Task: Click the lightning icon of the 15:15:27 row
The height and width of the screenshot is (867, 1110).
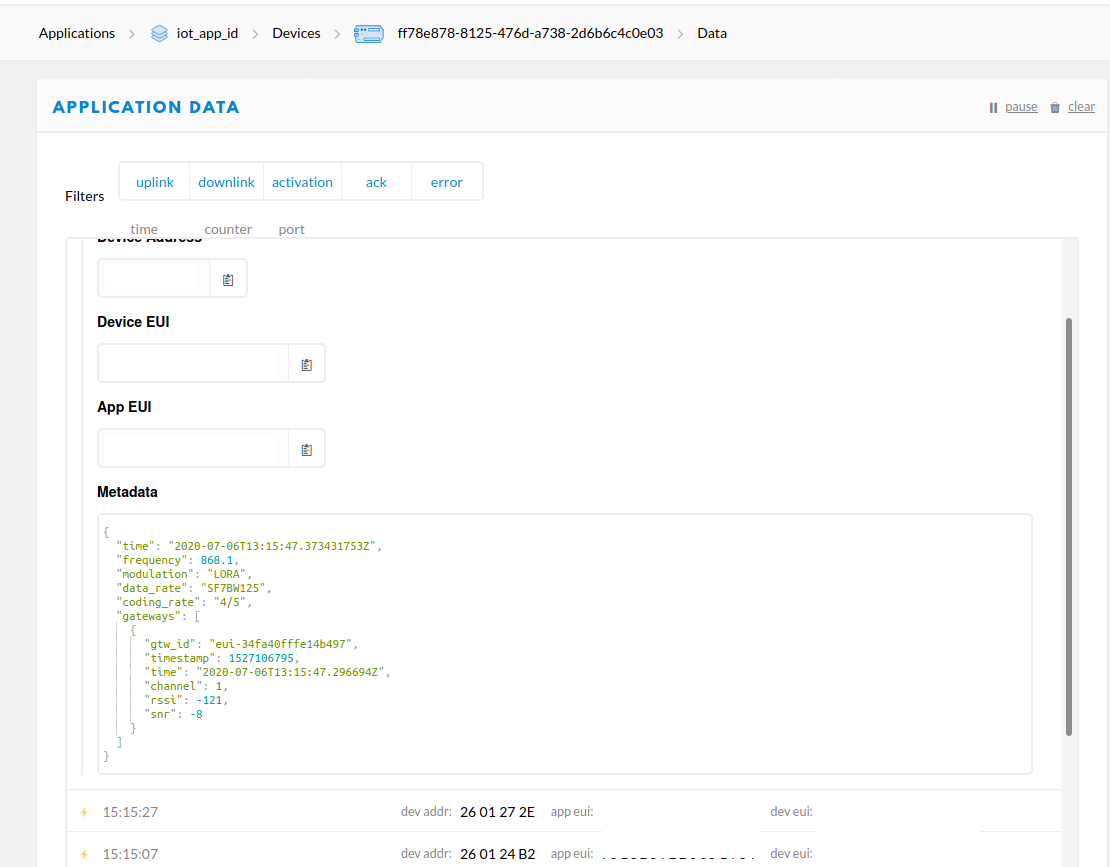Action: 84,812
